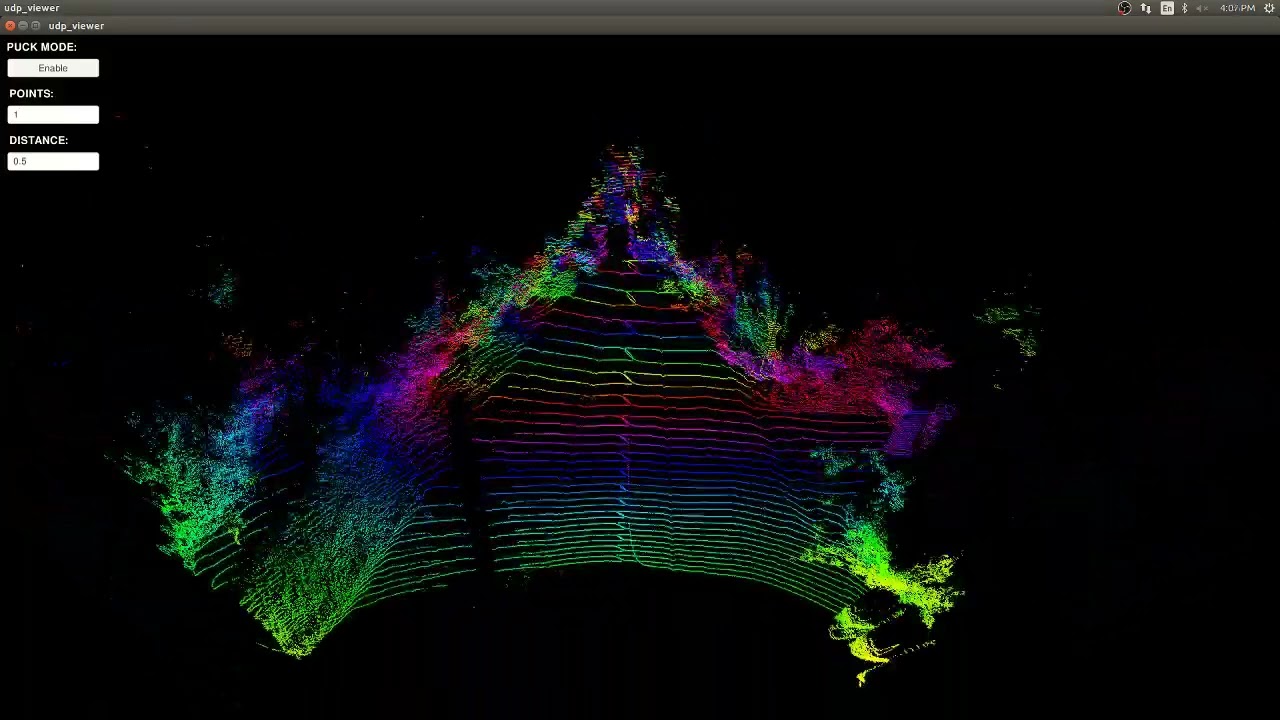The width and height of the screenshot is (1280, 720).
Task: Click the Enable puck mode button
Action: coord(53,68)
